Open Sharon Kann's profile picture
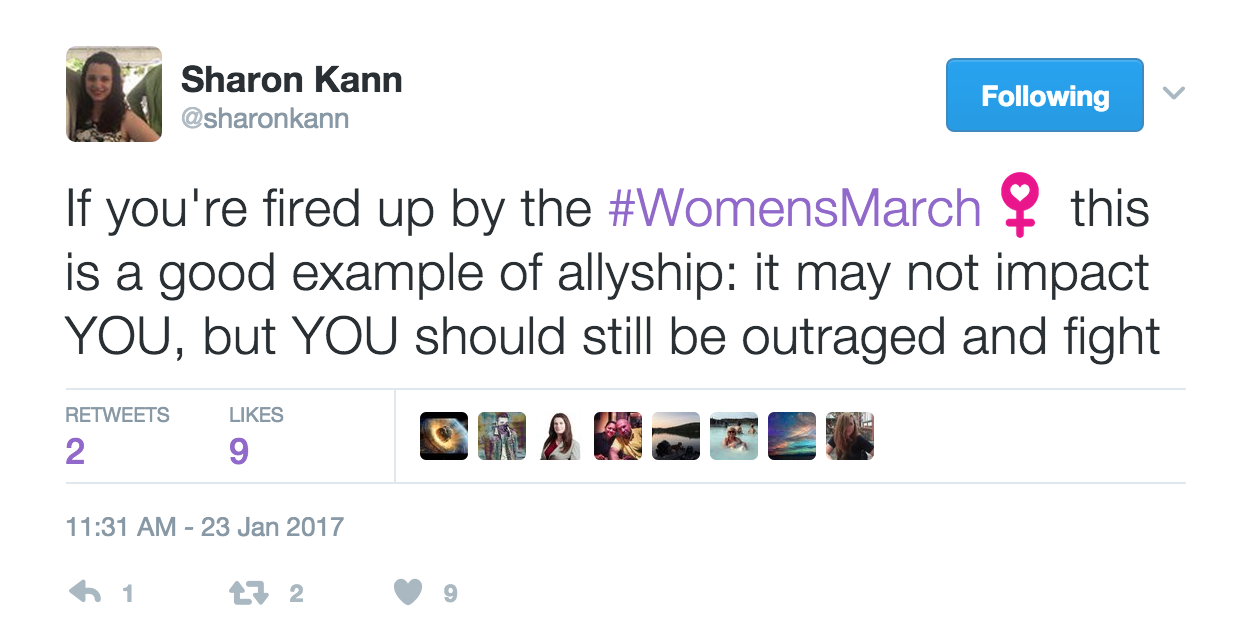 coord(114,94)
